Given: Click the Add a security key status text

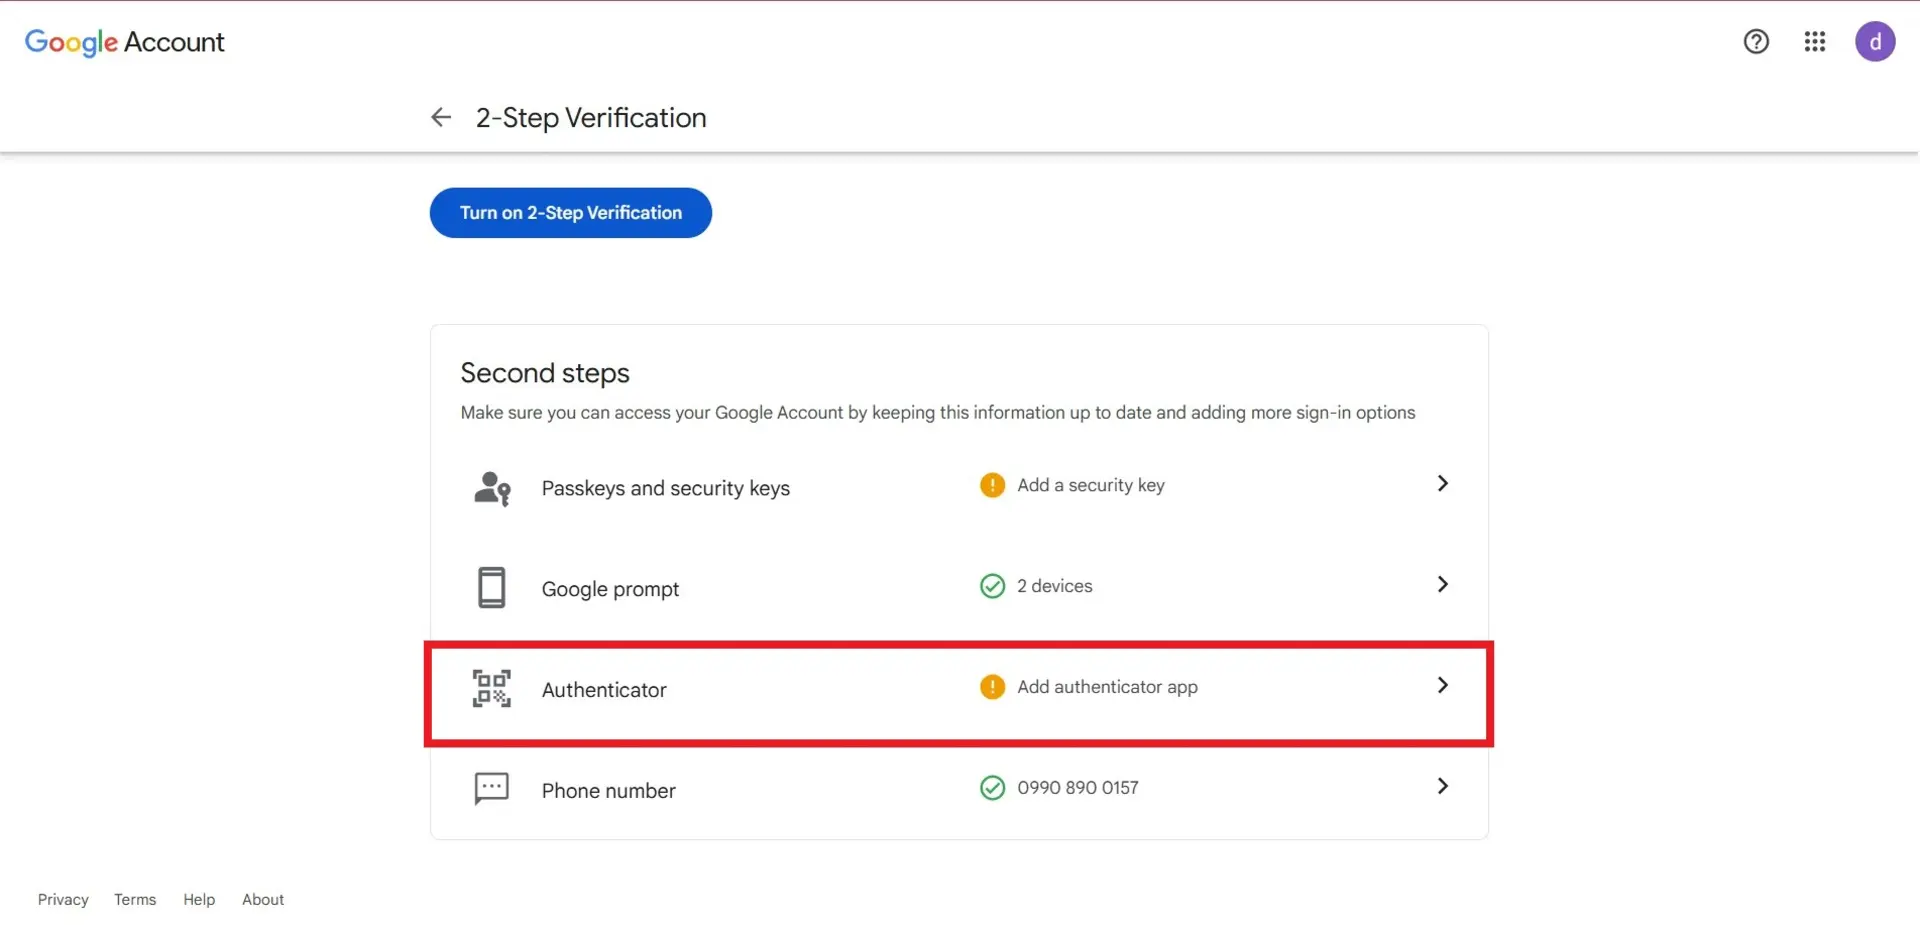Looking at the screenshot, I should 1091,485.
